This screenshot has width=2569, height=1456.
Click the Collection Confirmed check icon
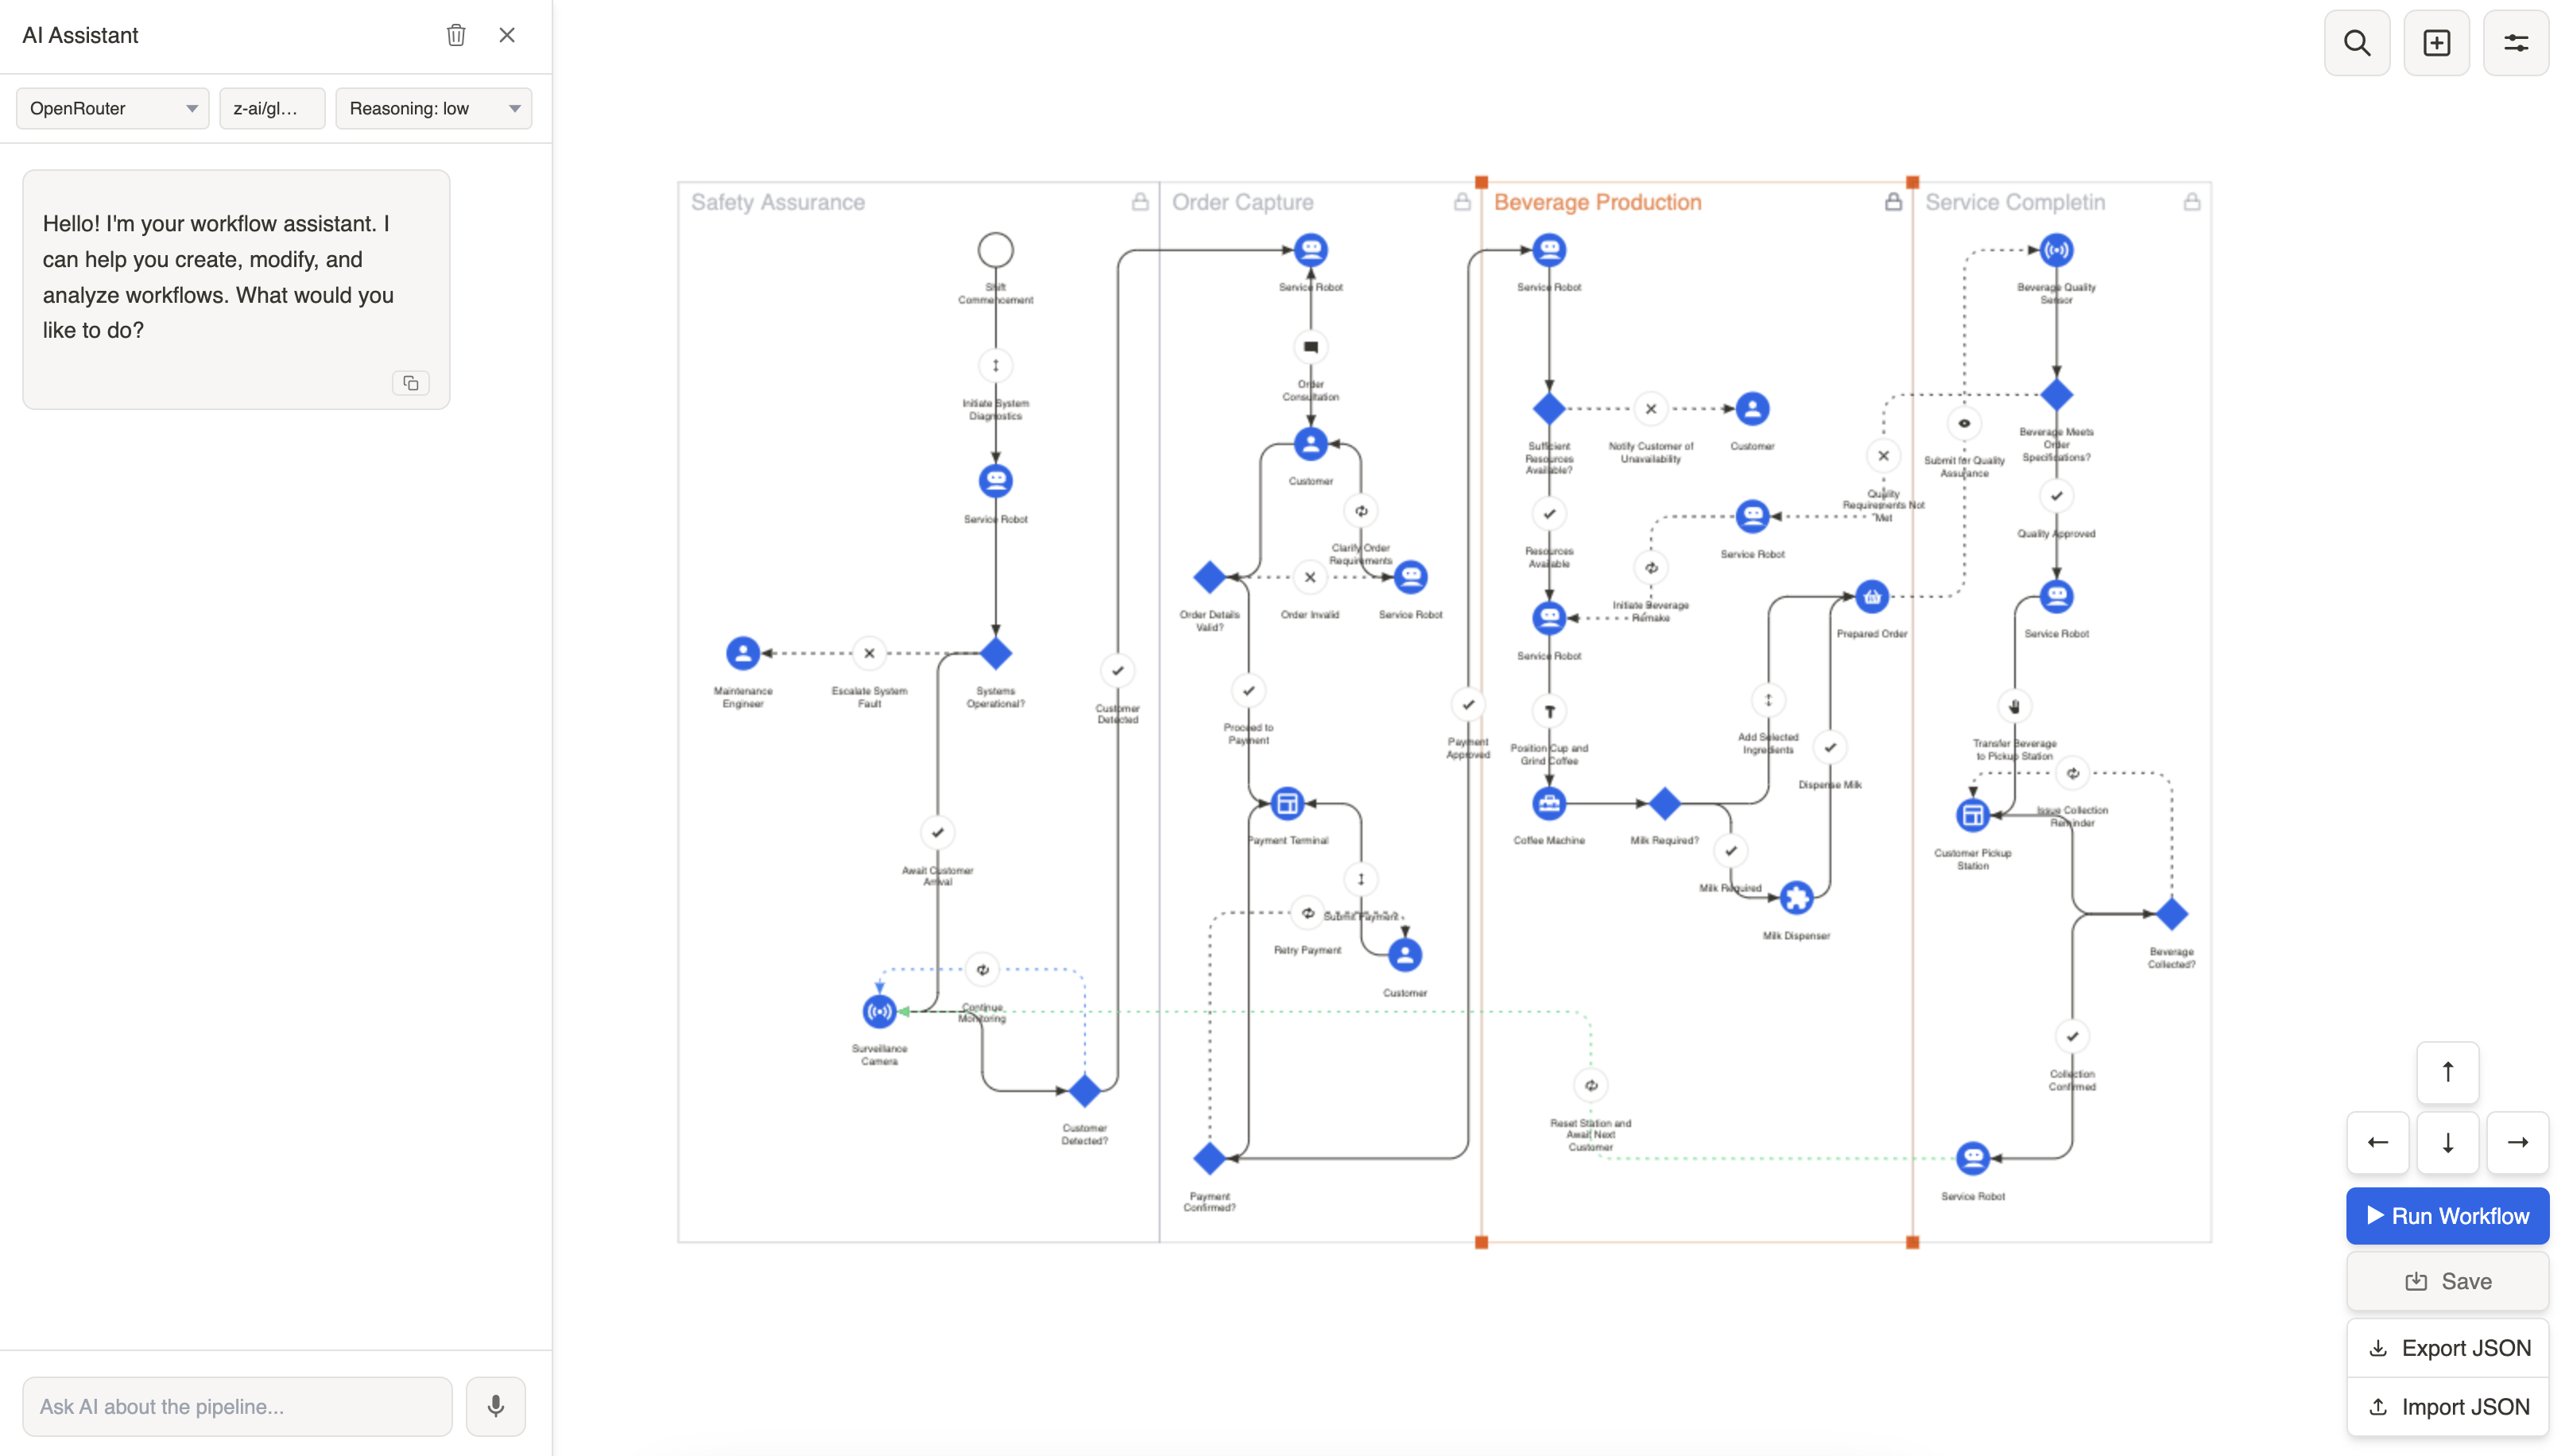click(x=2072, y=1037)
